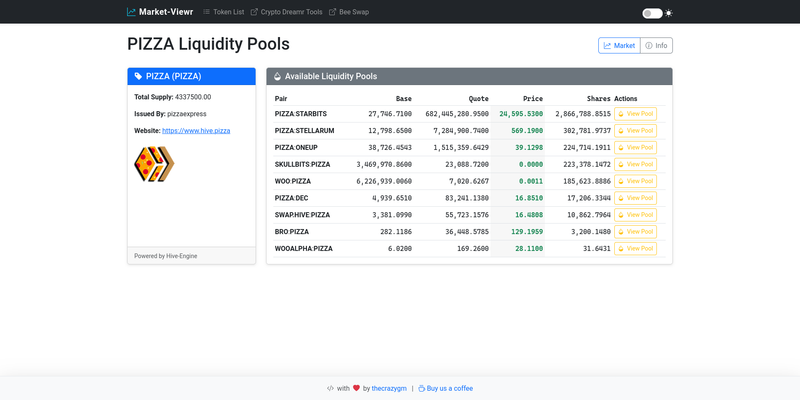Select the WOO:PIZZA pair name
The width and height of the screenshot is (800, 400).
click(x=292, y=181)
